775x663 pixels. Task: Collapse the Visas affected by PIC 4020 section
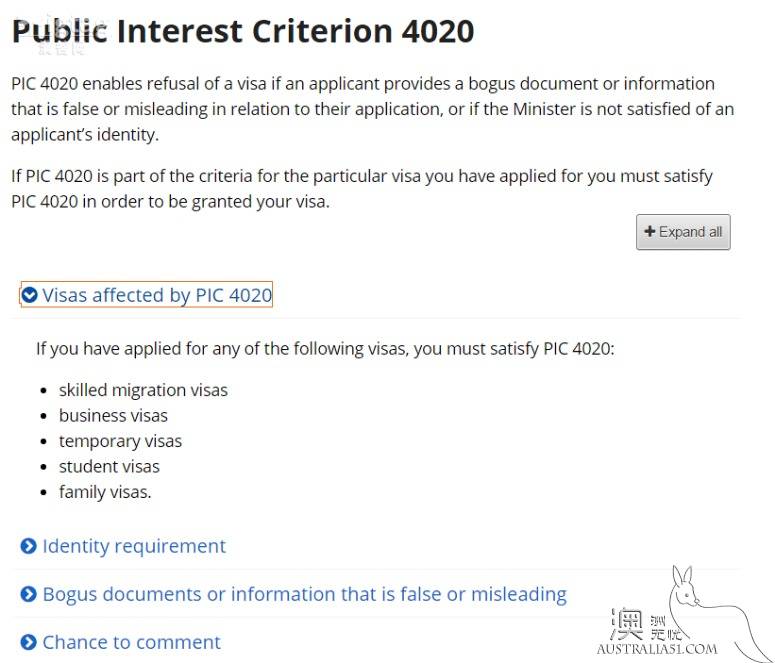pos(147,295)
